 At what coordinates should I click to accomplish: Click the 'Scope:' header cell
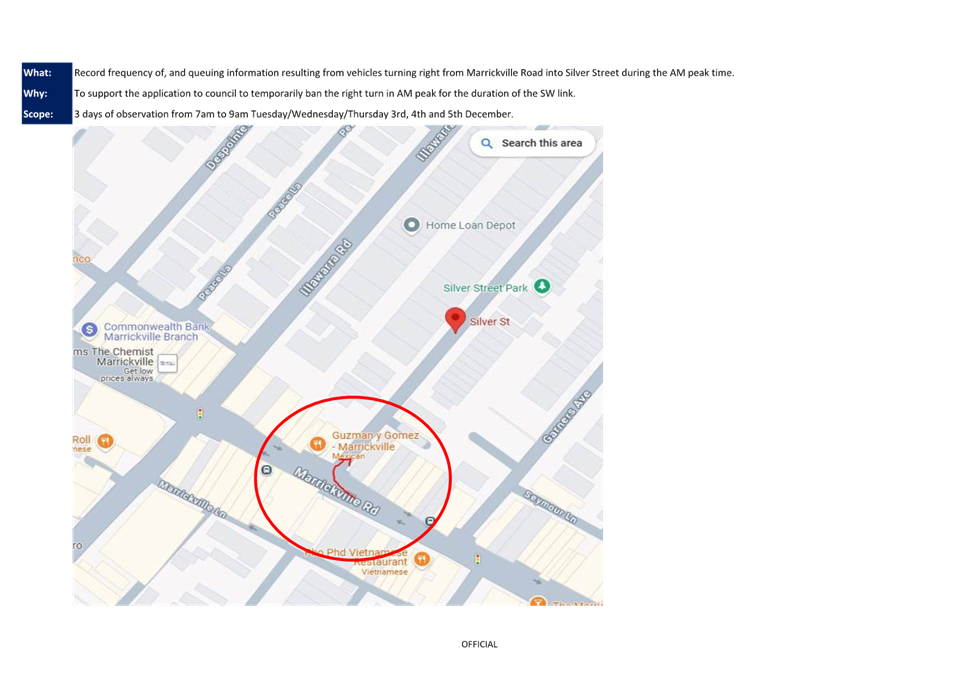tap(47, 115)
